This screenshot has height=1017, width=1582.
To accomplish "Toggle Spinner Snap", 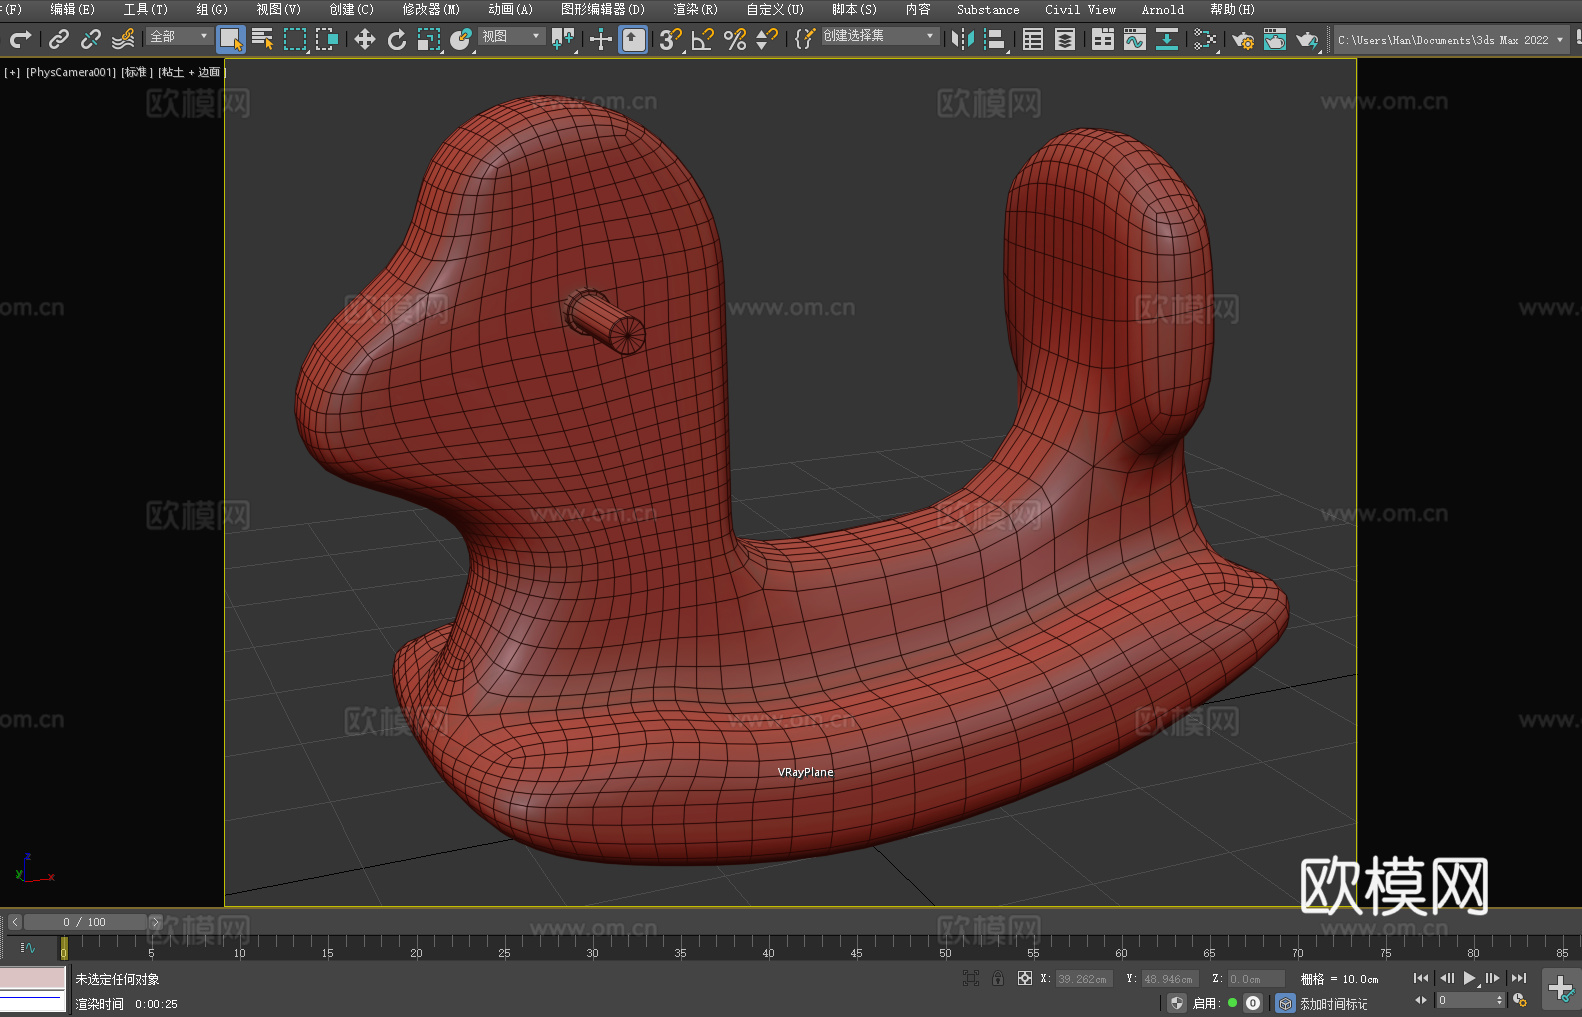I will [x=767, y=39].
